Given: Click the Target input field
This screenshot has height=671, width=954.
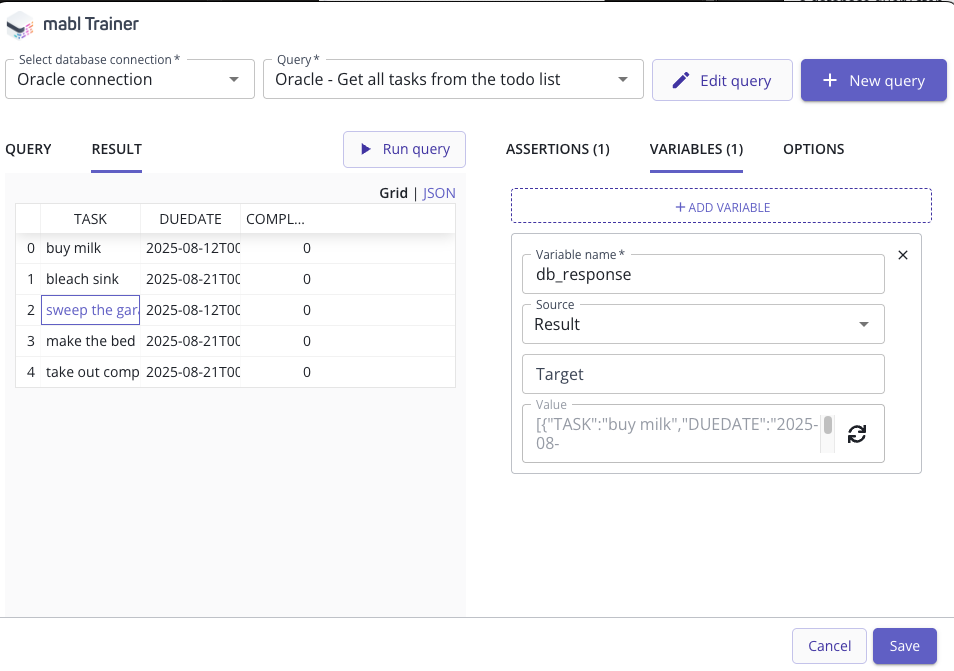Looking at the screenshot, I should 702,374.
